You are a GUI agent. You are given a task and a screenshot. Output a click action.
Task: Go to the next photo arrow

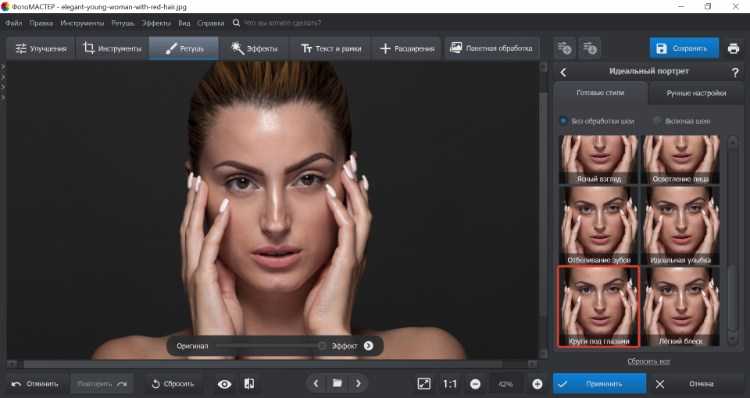(x=358, y=383)
